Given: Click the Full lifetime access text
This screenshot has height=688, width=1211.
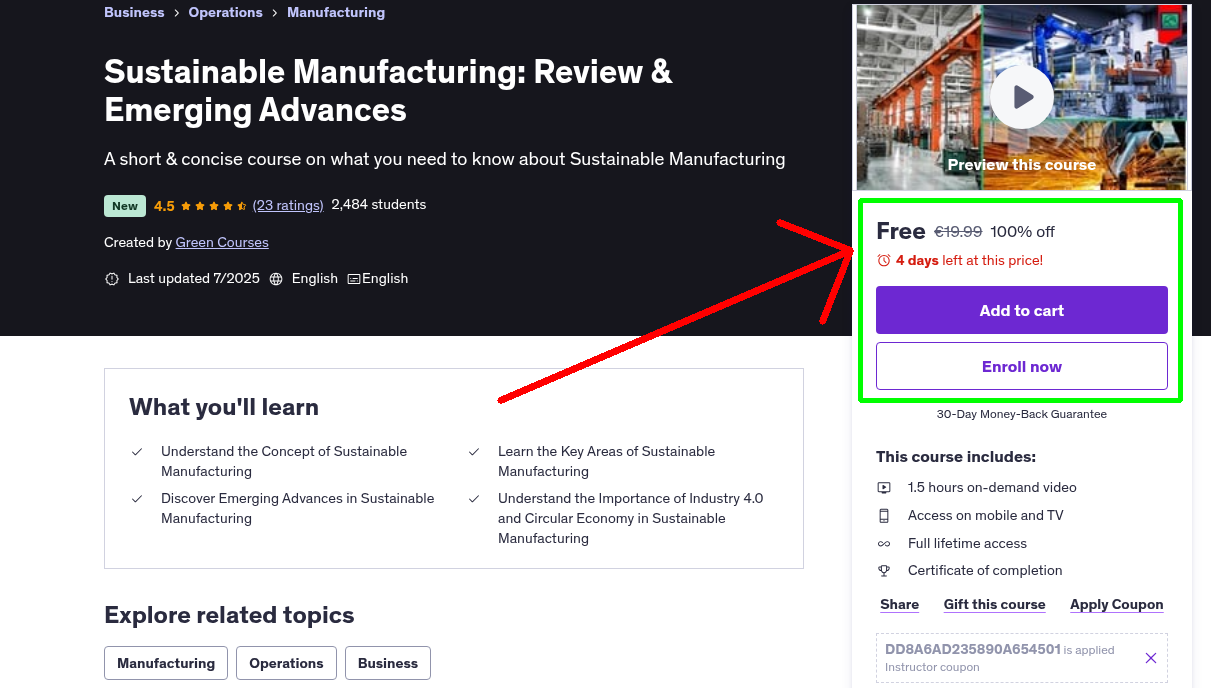Looking at the screenshot, I should tap(967, 543).
